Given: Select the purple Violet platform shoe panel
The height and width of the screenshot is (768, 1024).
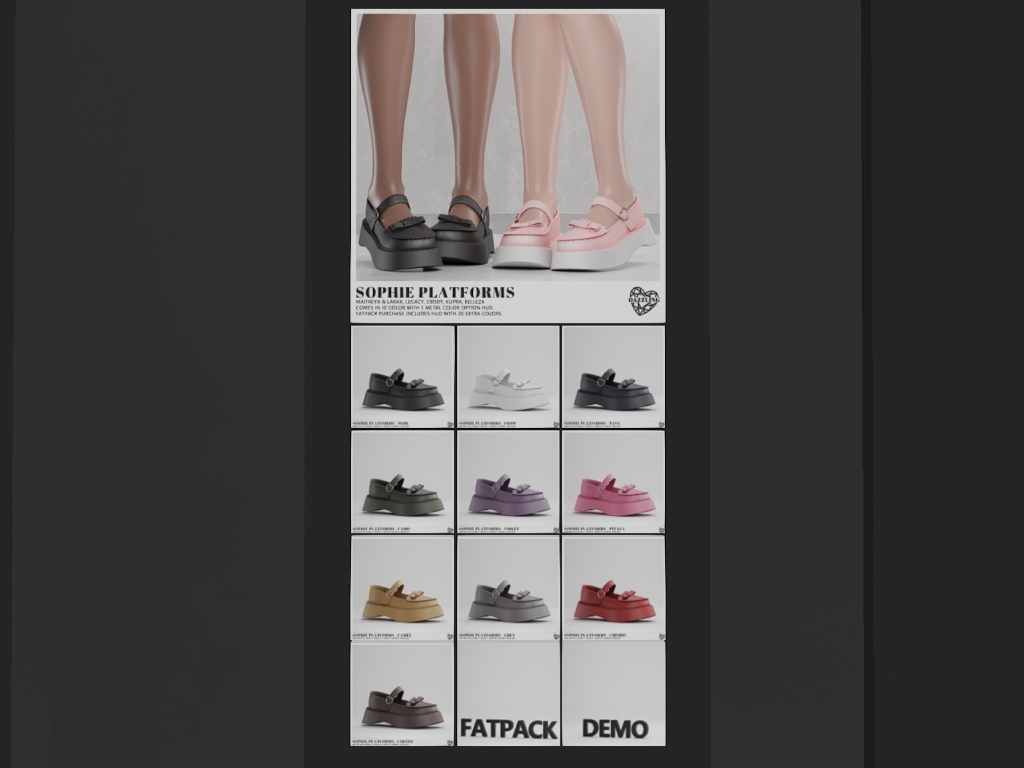Looking at the screenshot, I should pos(509,482).
